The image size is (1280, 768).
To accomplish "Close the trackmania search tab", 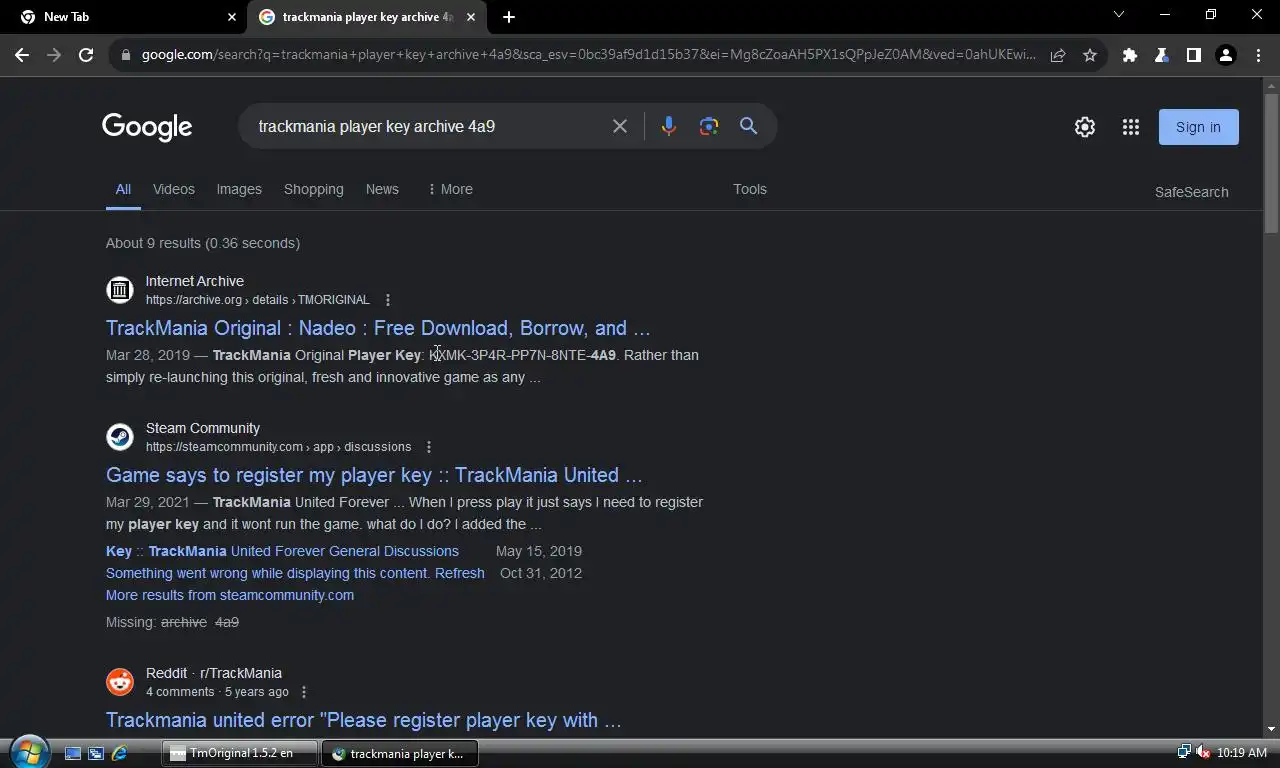I will tap(471, 17).
